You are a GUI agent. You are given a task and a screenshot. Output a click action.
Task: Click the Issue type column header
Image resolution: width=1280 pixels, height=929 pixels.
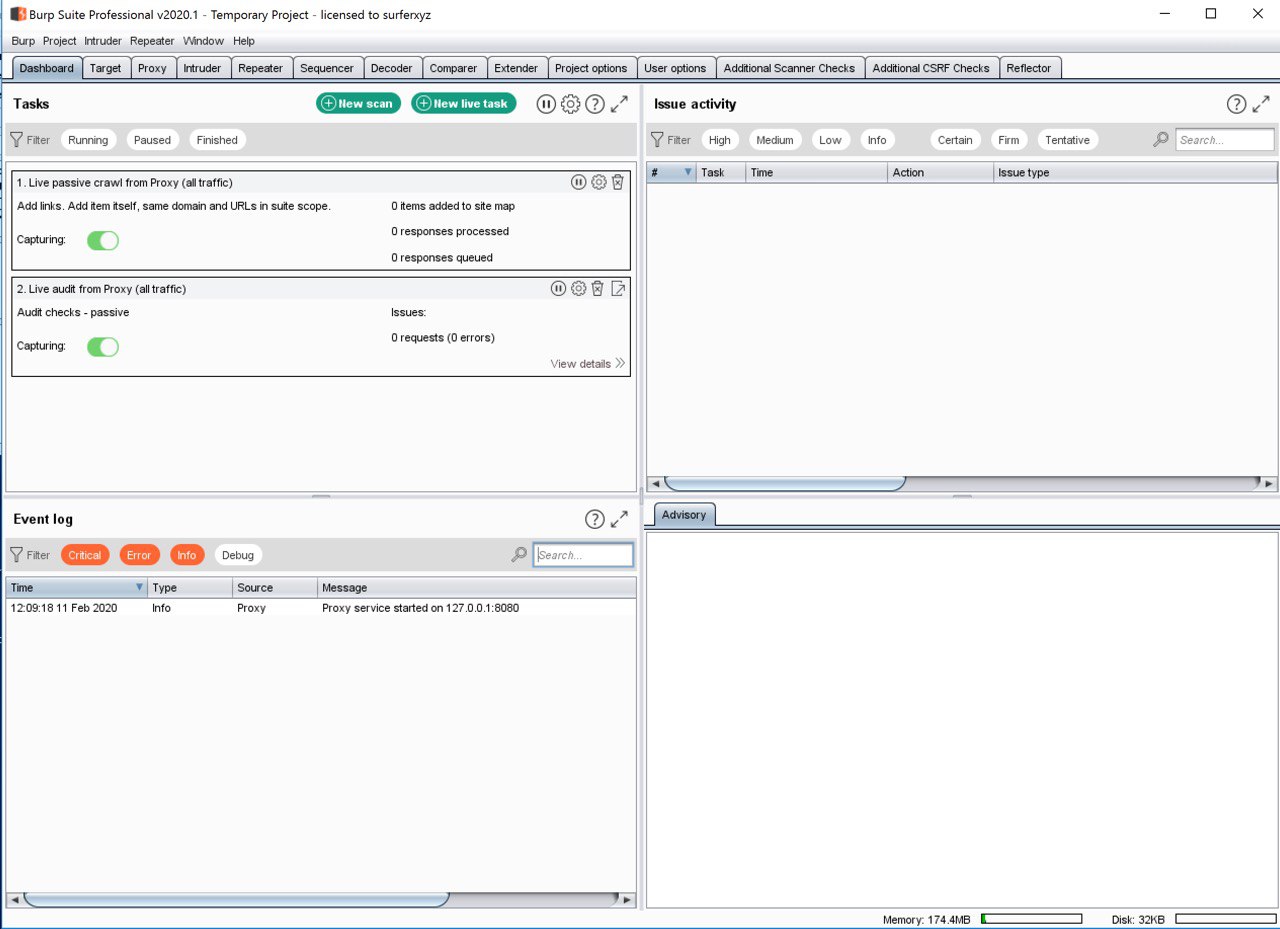tap(1135, 172)
